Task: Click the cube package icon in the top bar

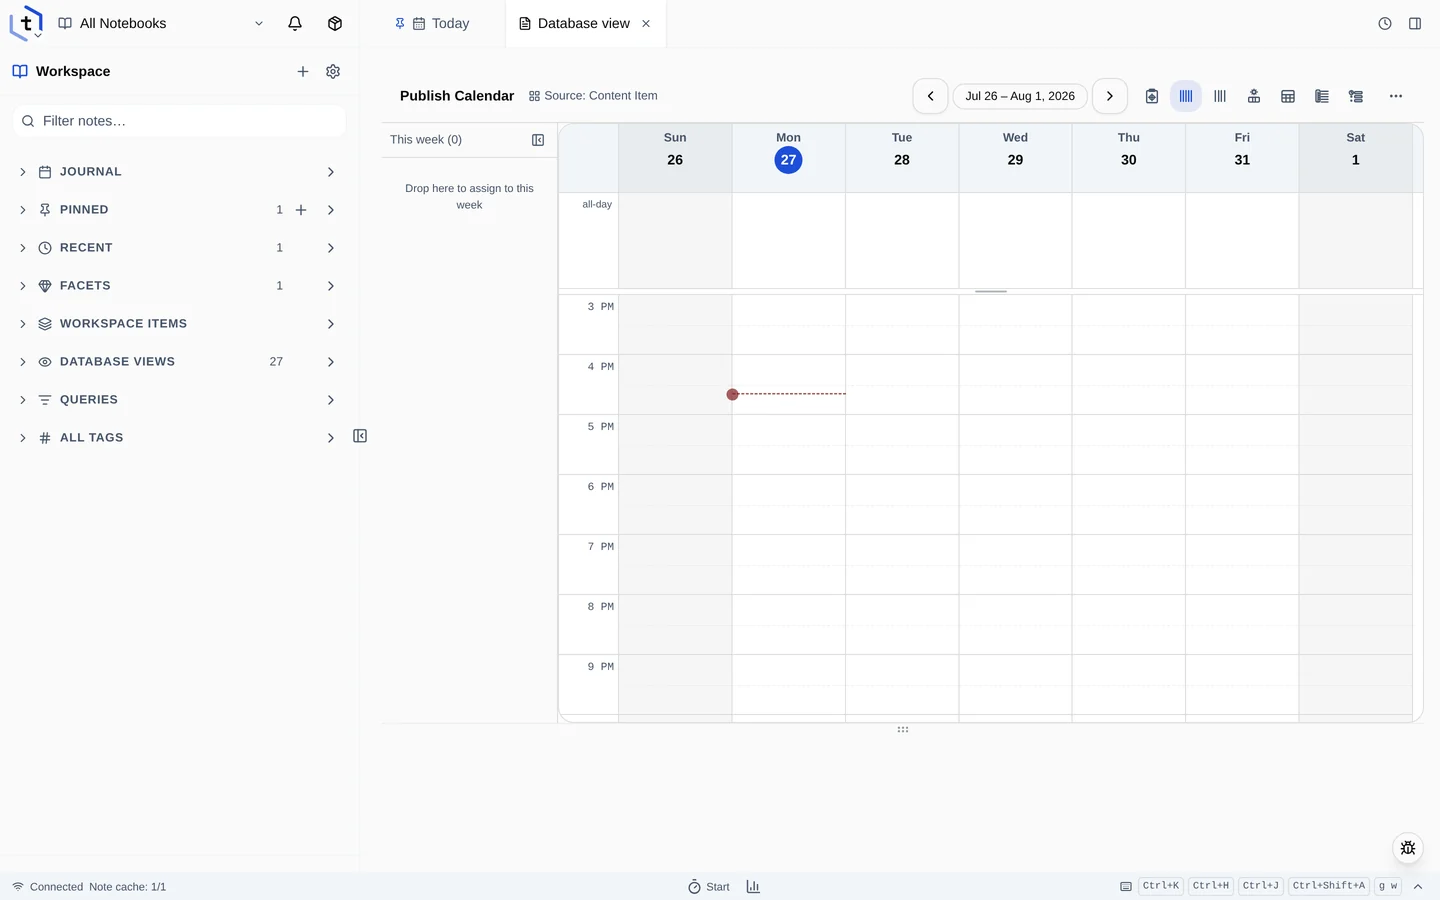Action: coord(335,23)
